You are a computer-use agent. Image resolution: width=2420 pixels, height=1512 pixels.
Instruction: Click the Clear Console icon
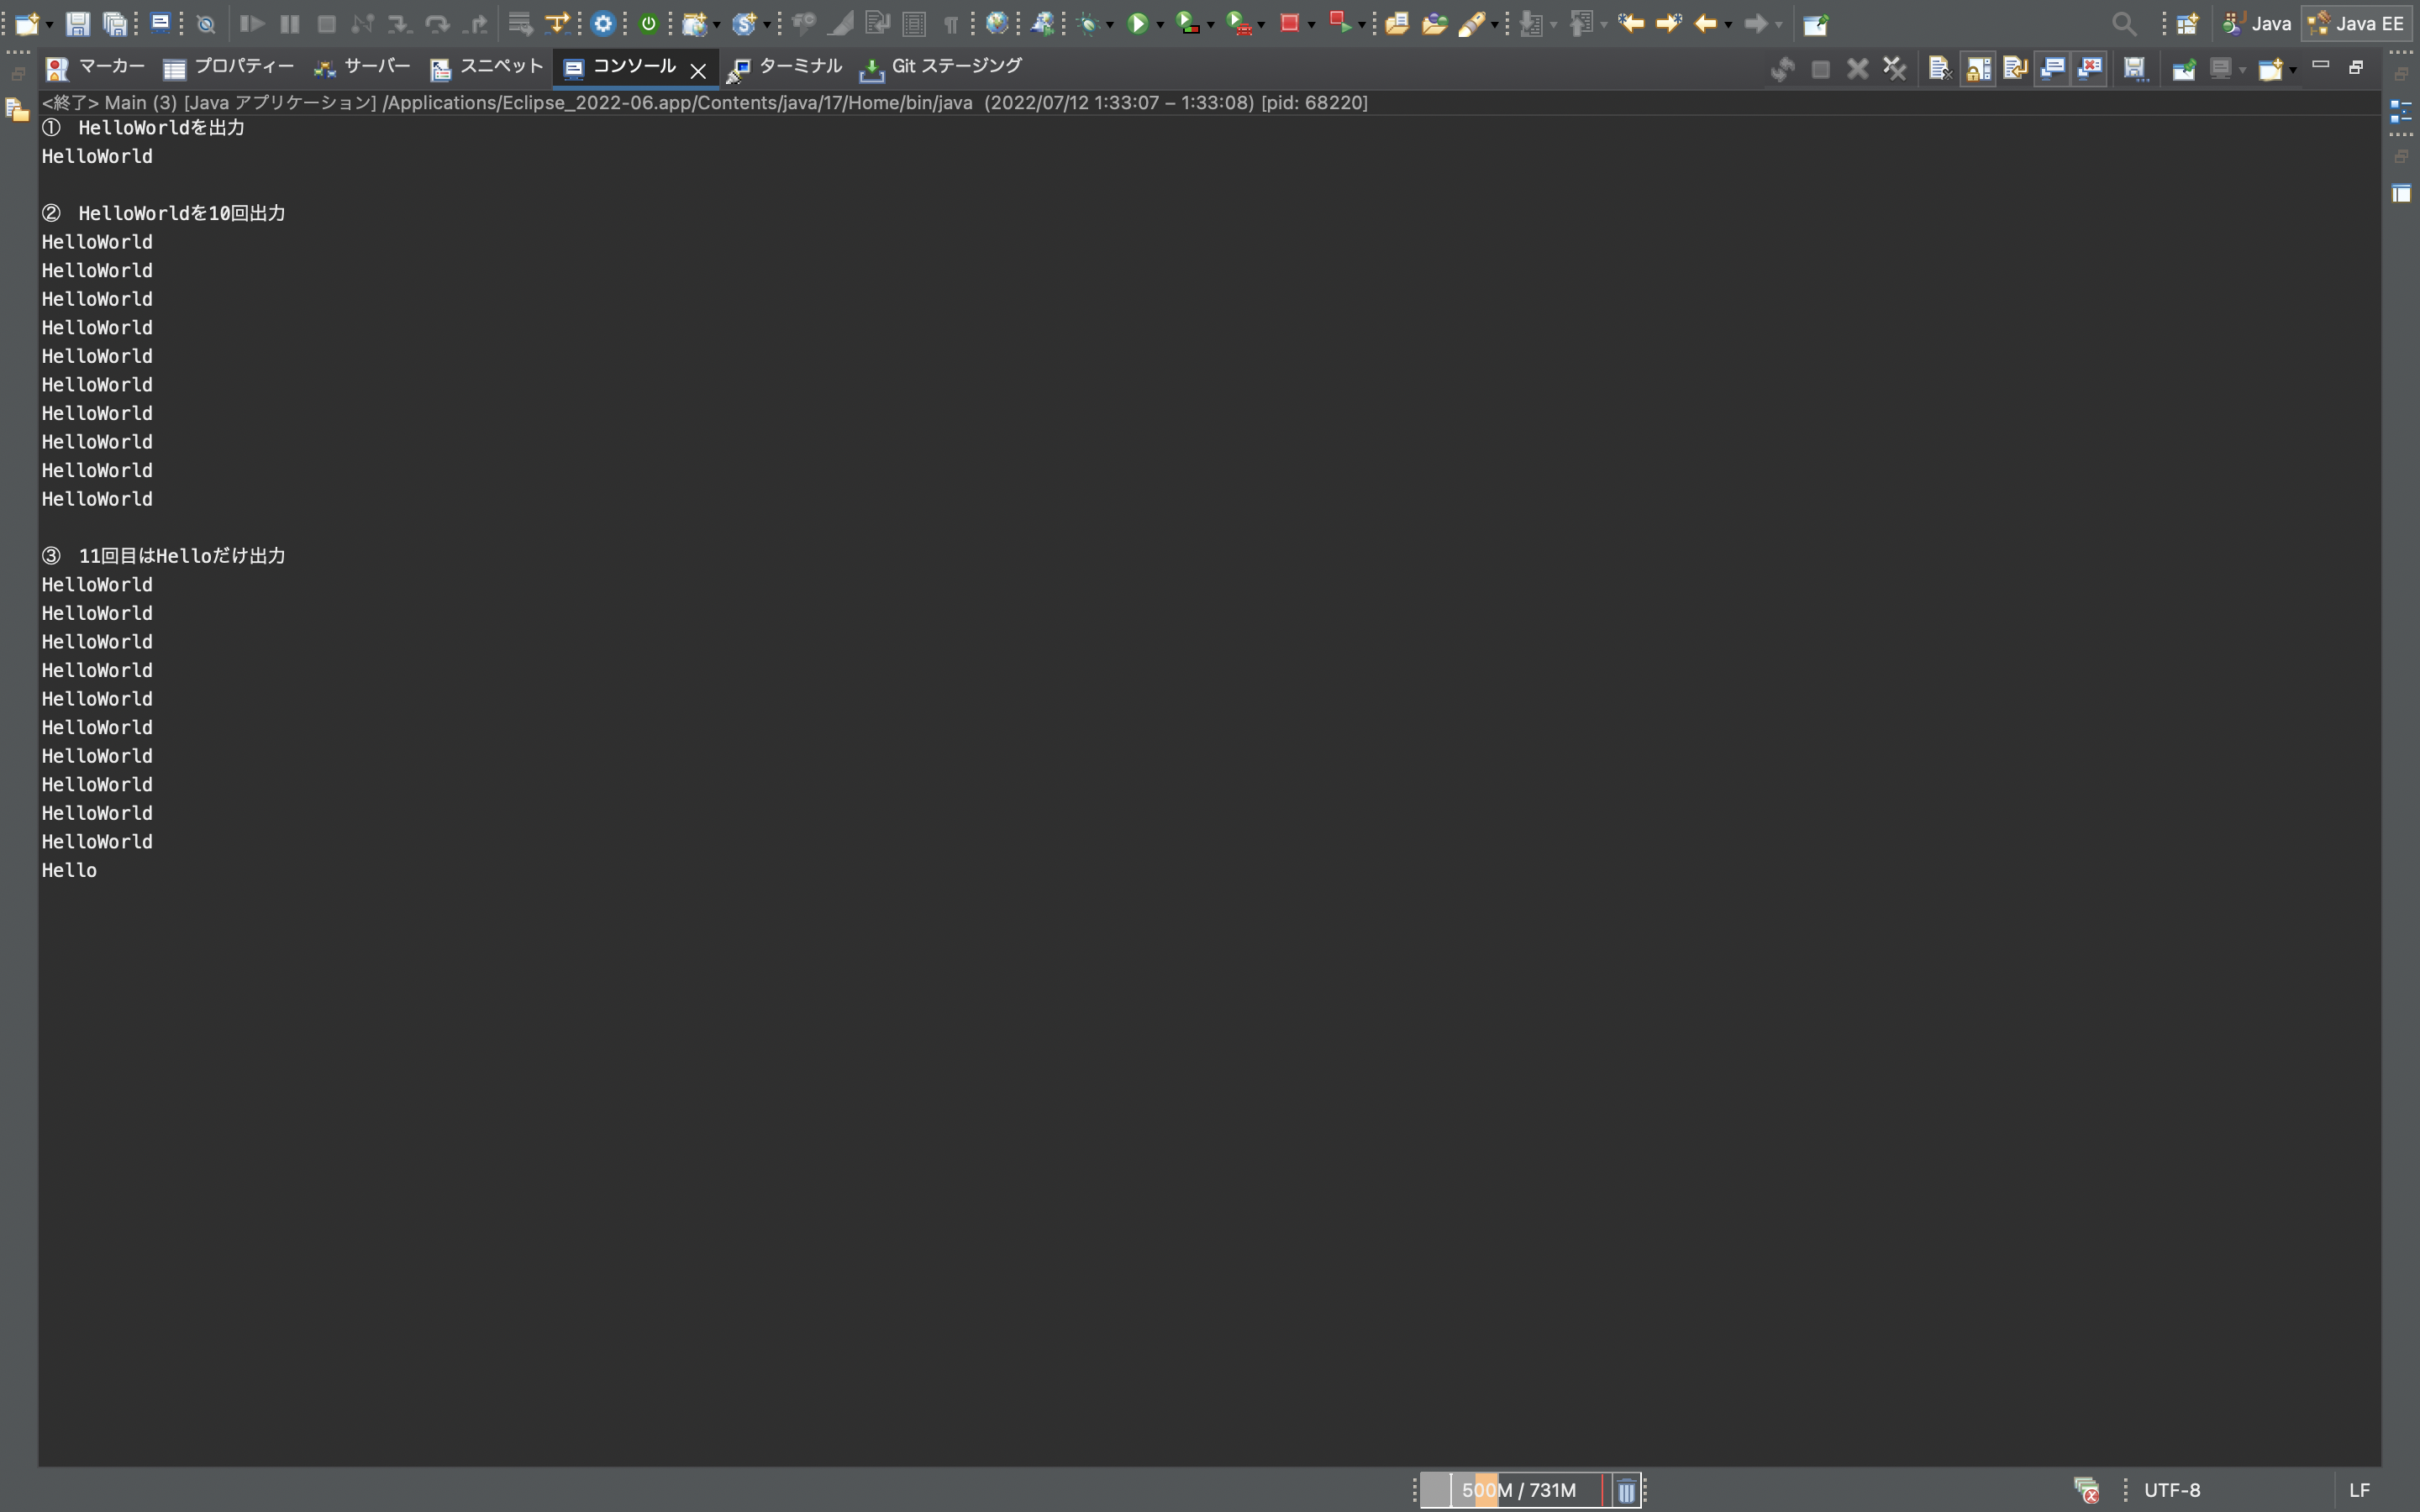click(x=1940, y=68)
